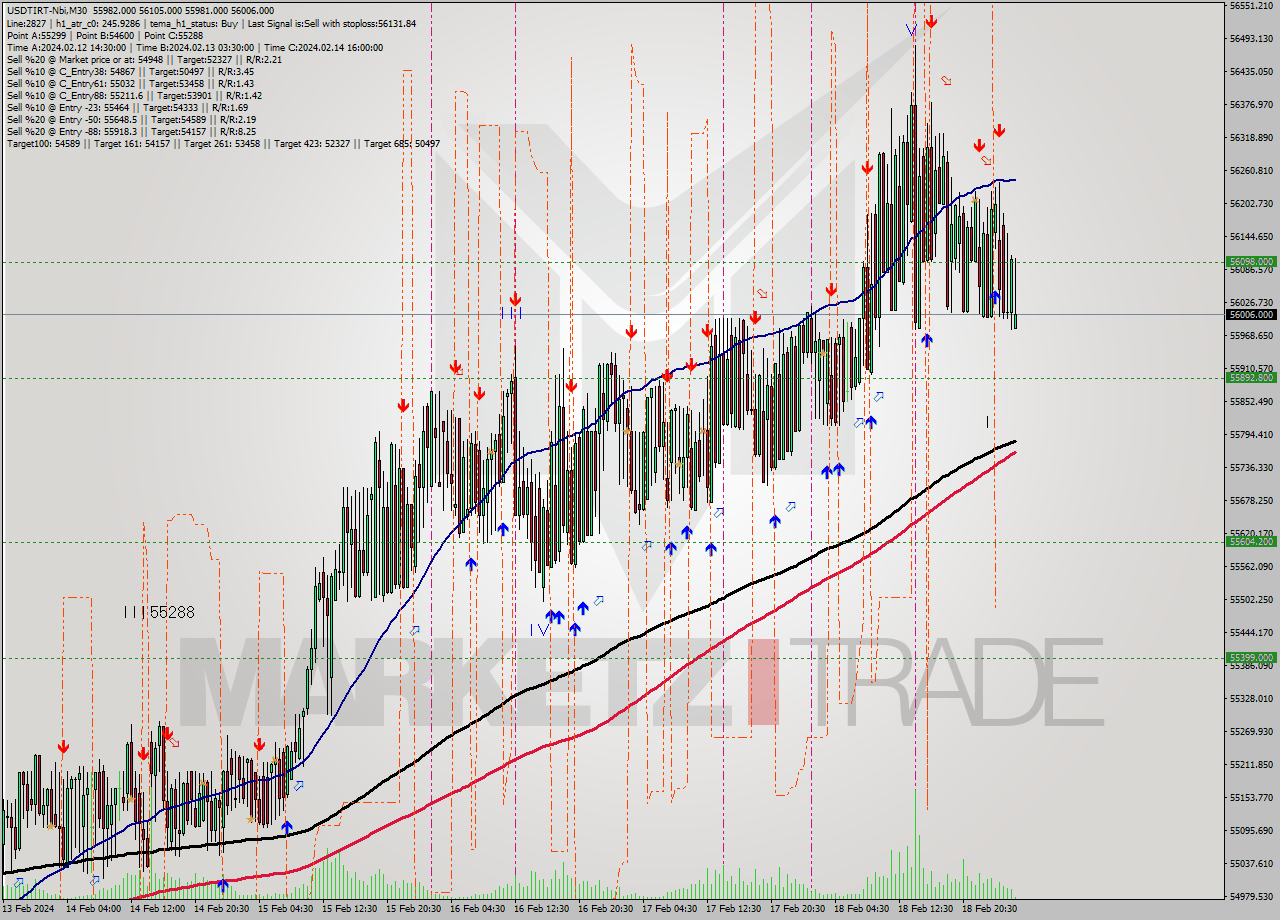Screen dimensions: 1280x920
Task: Select the 56493.190 price axis label
Action: tap(1251, 38)
